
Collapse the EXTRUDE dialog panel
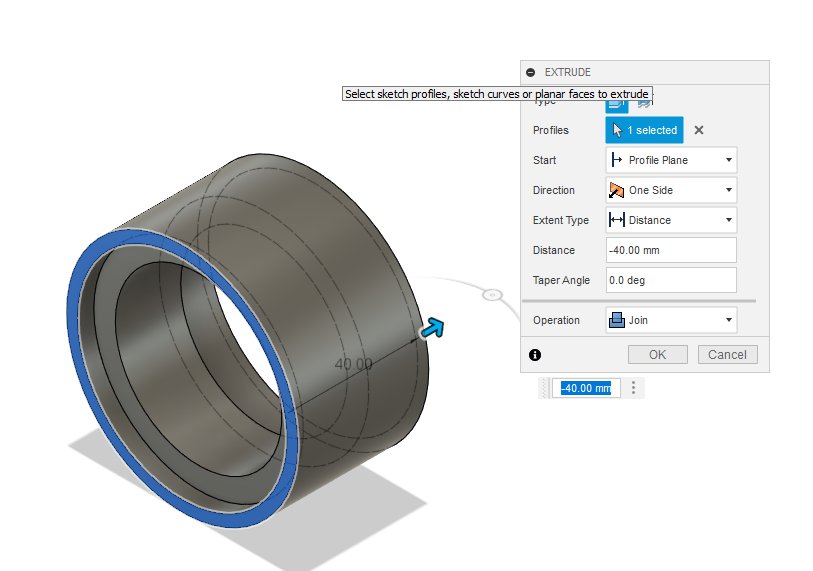[x=531, y=73]
